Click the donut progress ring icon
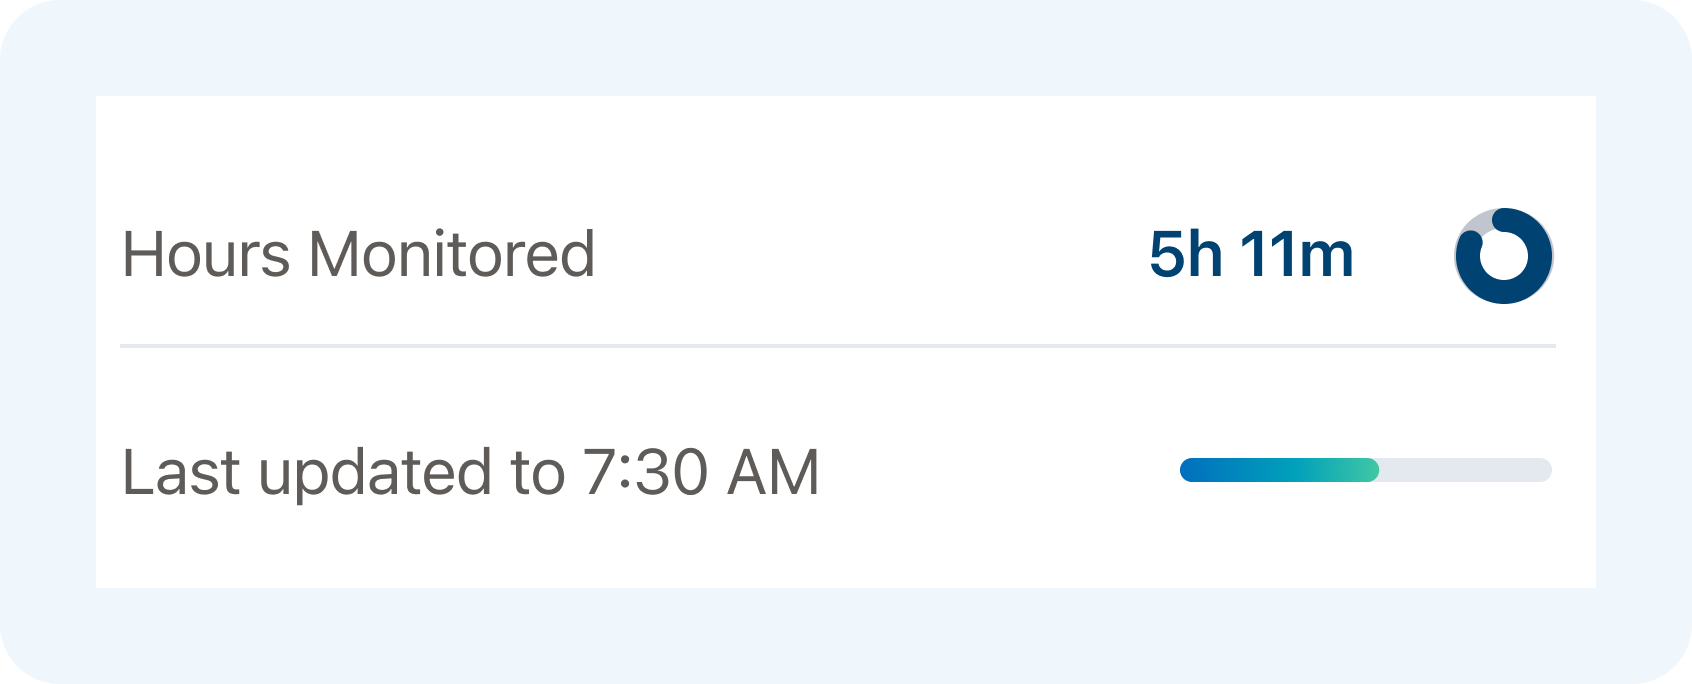Screen dimensions: 1692x684 [x=1503, y=256]
